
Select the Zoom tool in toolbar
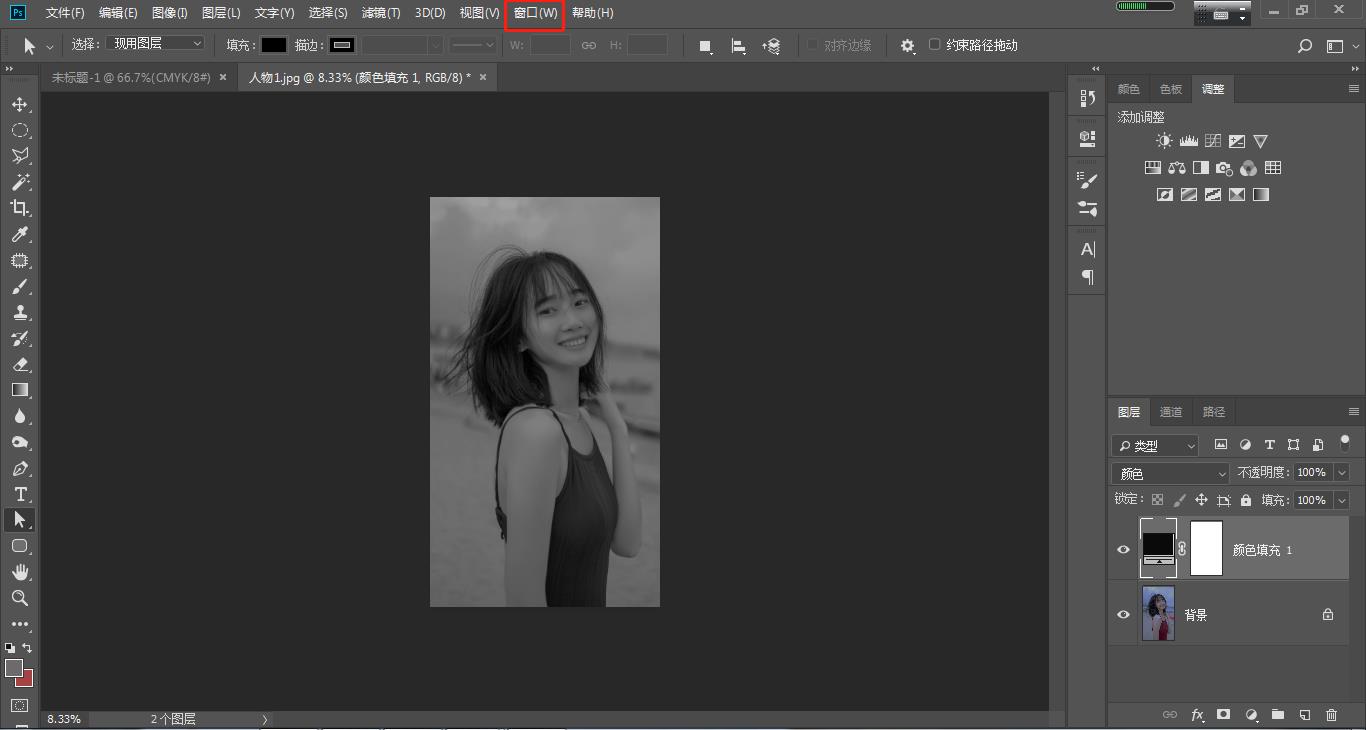(20, 598)
